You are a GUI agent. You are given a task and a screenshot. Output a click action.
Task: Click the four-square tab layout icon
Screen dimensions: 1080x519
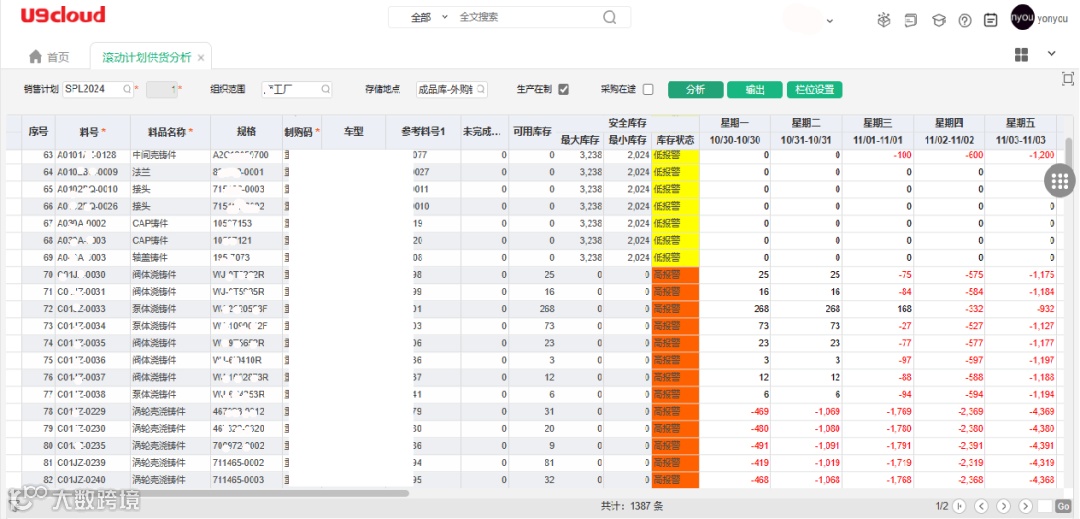pos(1021,54)
